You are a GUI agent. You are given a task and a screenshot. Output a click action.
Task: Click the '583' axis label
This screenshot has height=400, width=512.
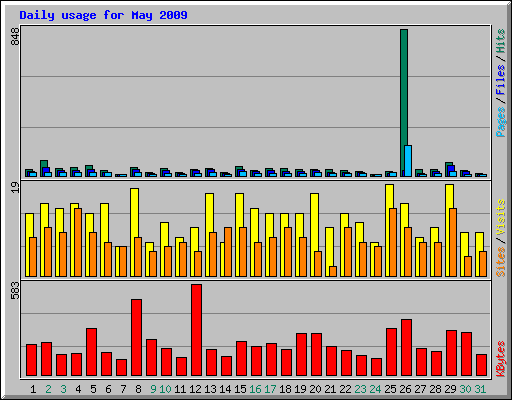tap(15, 291)
